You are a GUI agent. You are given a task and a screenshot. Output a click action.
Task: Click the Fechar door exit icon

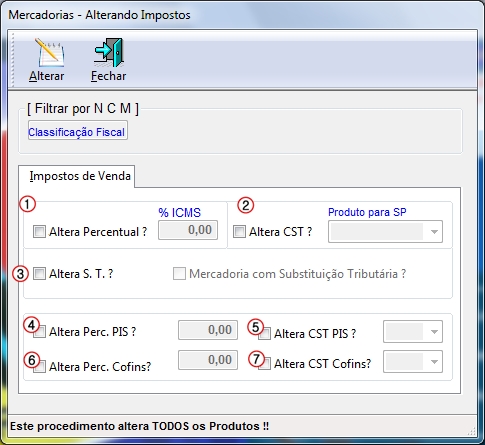pos(109,52)
